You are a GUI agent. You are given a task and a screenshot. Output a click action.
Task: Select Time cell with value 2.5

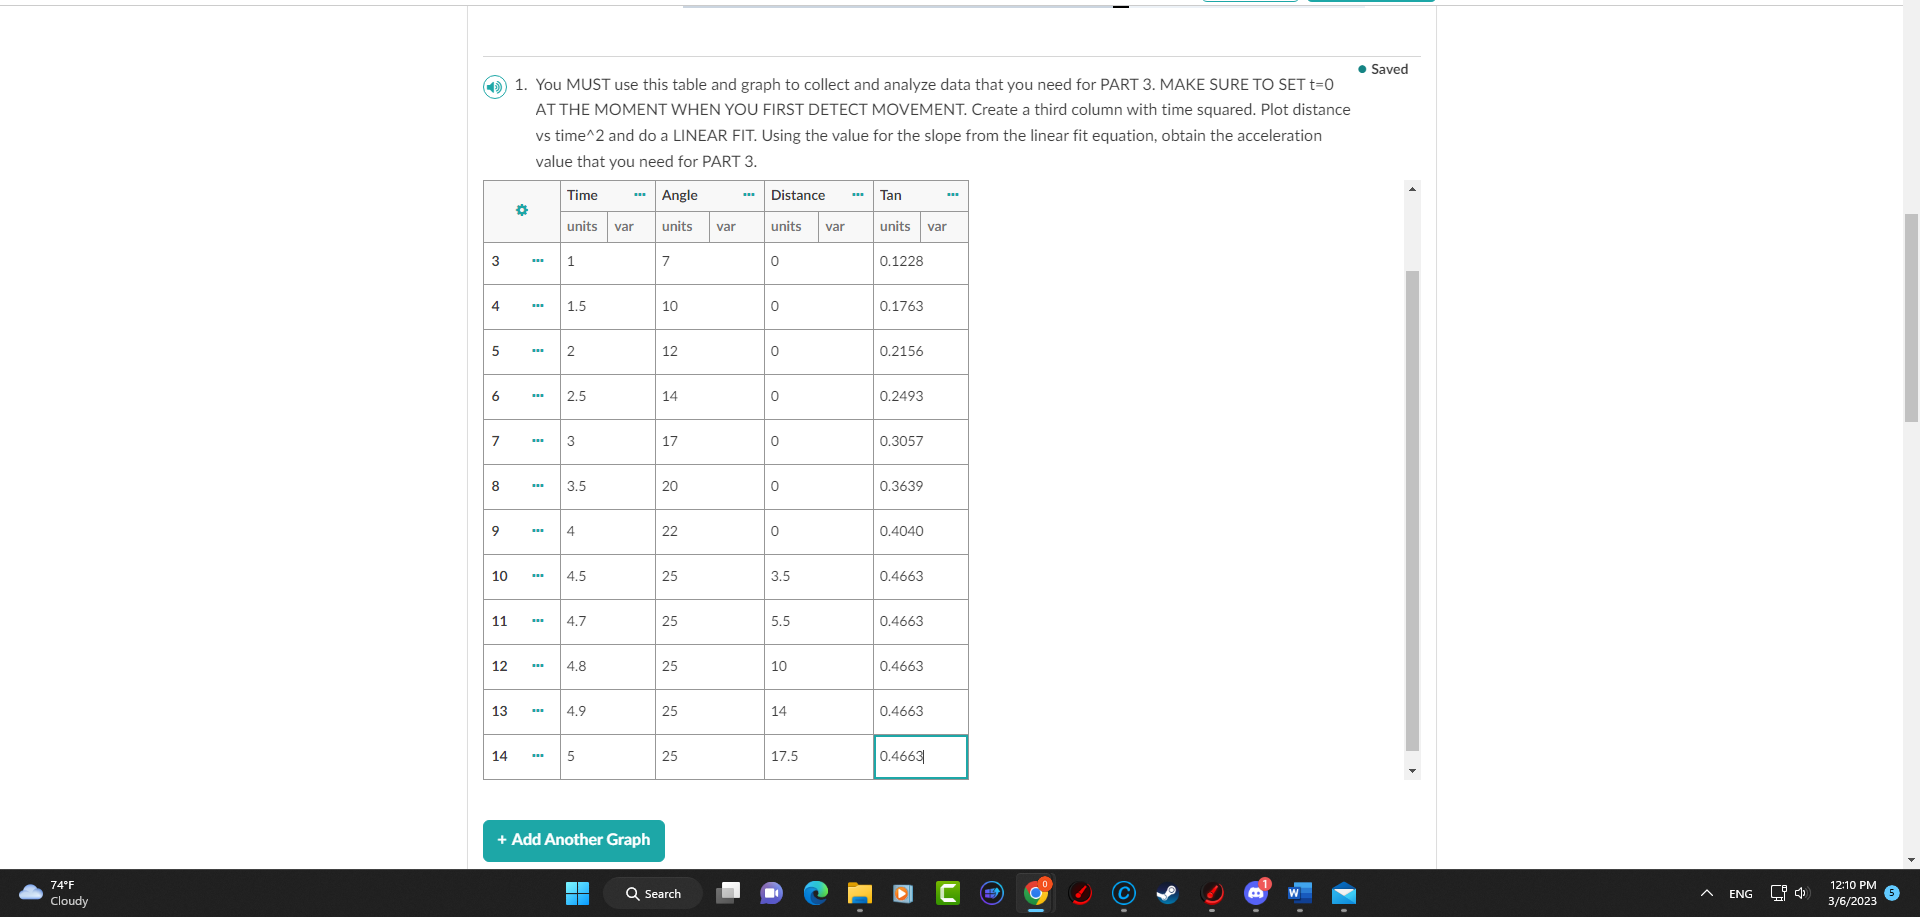(x=608, y=397)
